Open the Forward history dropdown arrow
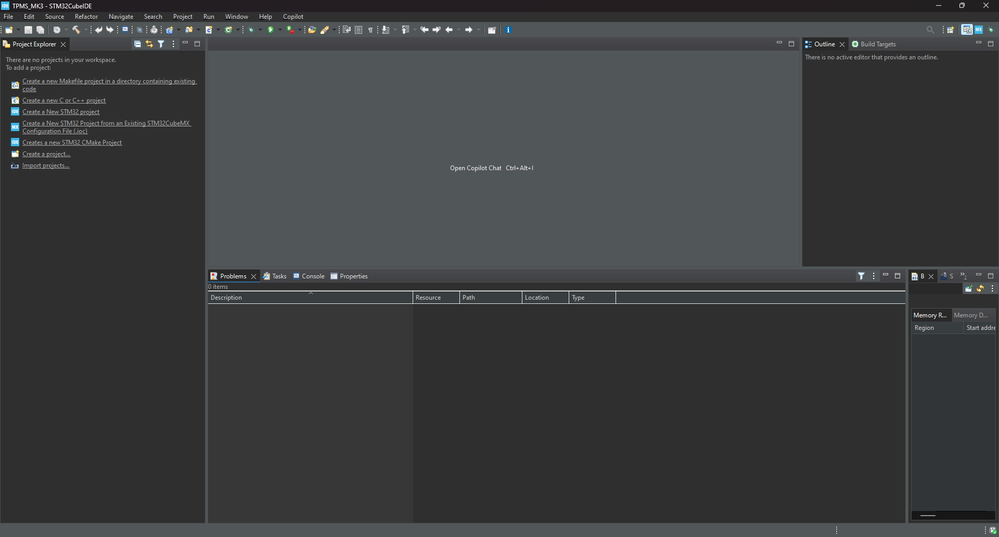Image resolution: width=999 pixels, height=537 pixels. click(x=478, y=30)
